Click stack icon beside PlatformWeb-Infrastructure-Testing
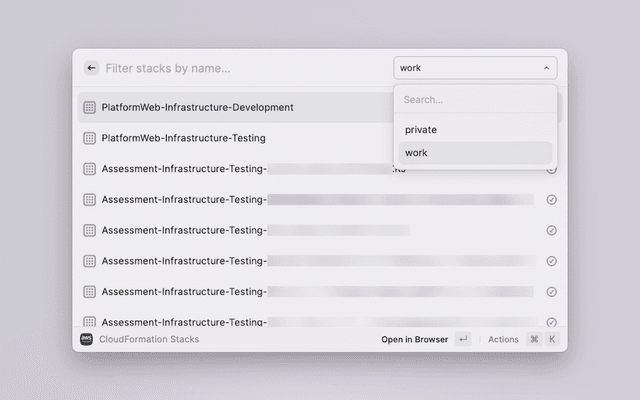 [x=89, y=138]
